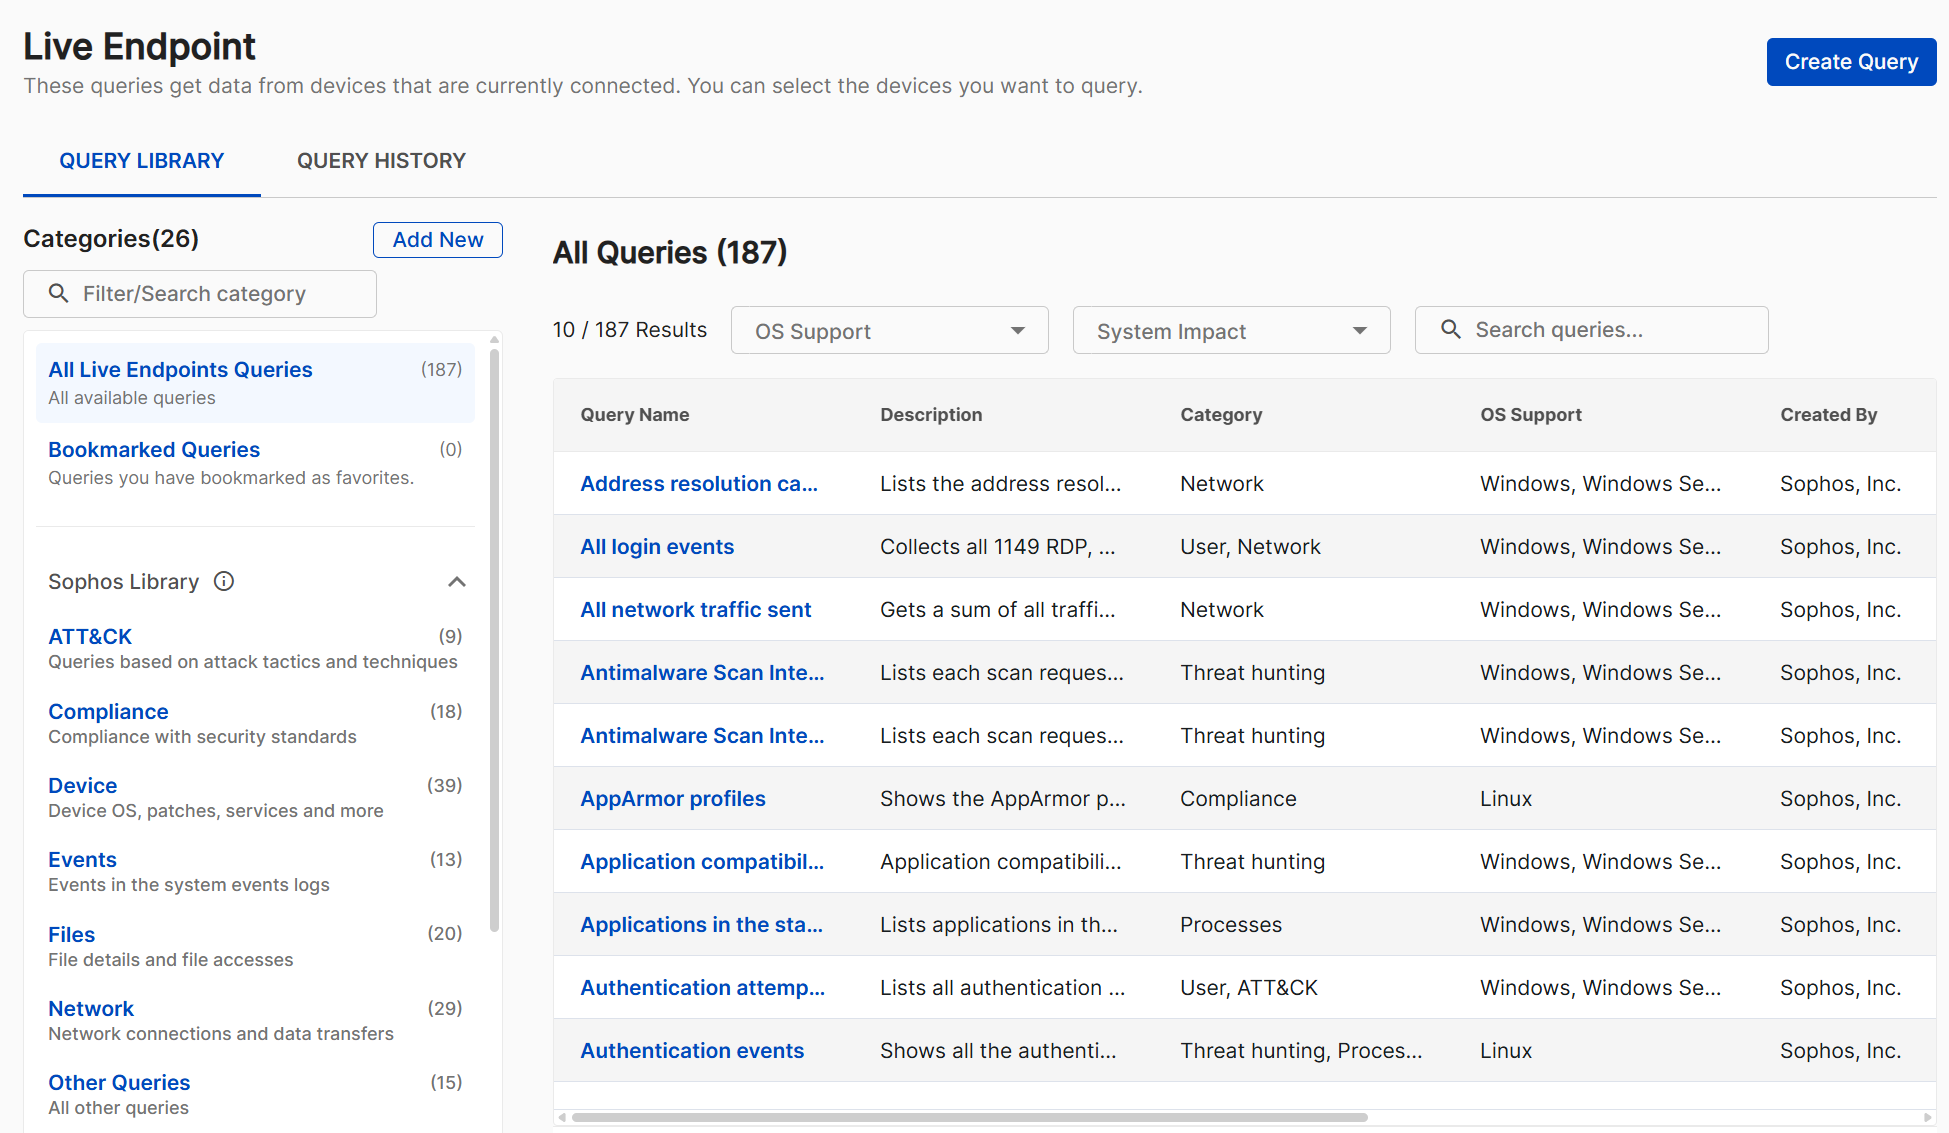Image resolution: width=1949 pixels, height=1133 pixels.
Task: Click the Sophos Library info icon
Action: [224, 581]
